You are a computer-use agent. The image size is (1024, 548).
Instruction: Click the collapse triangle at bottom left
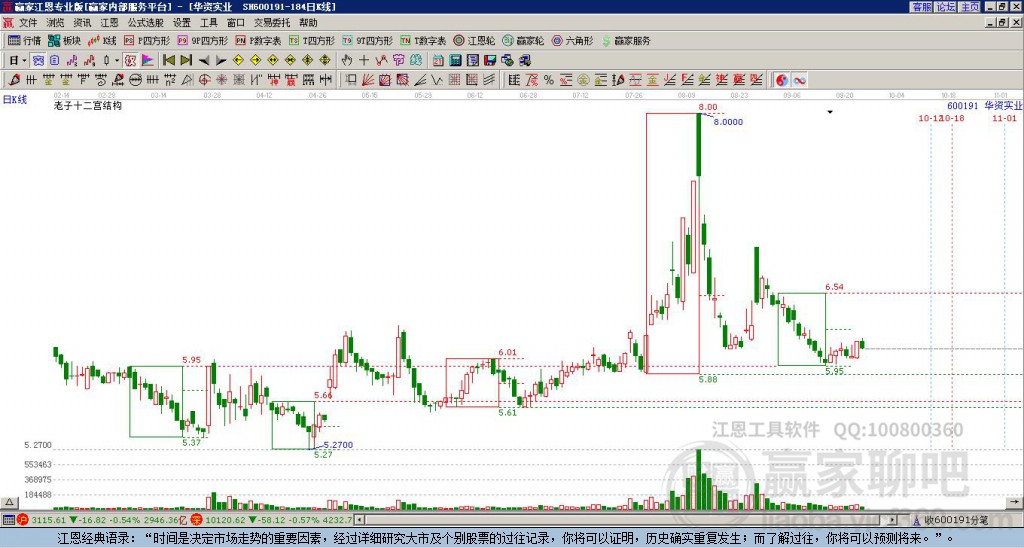click(x=9, y=502)
